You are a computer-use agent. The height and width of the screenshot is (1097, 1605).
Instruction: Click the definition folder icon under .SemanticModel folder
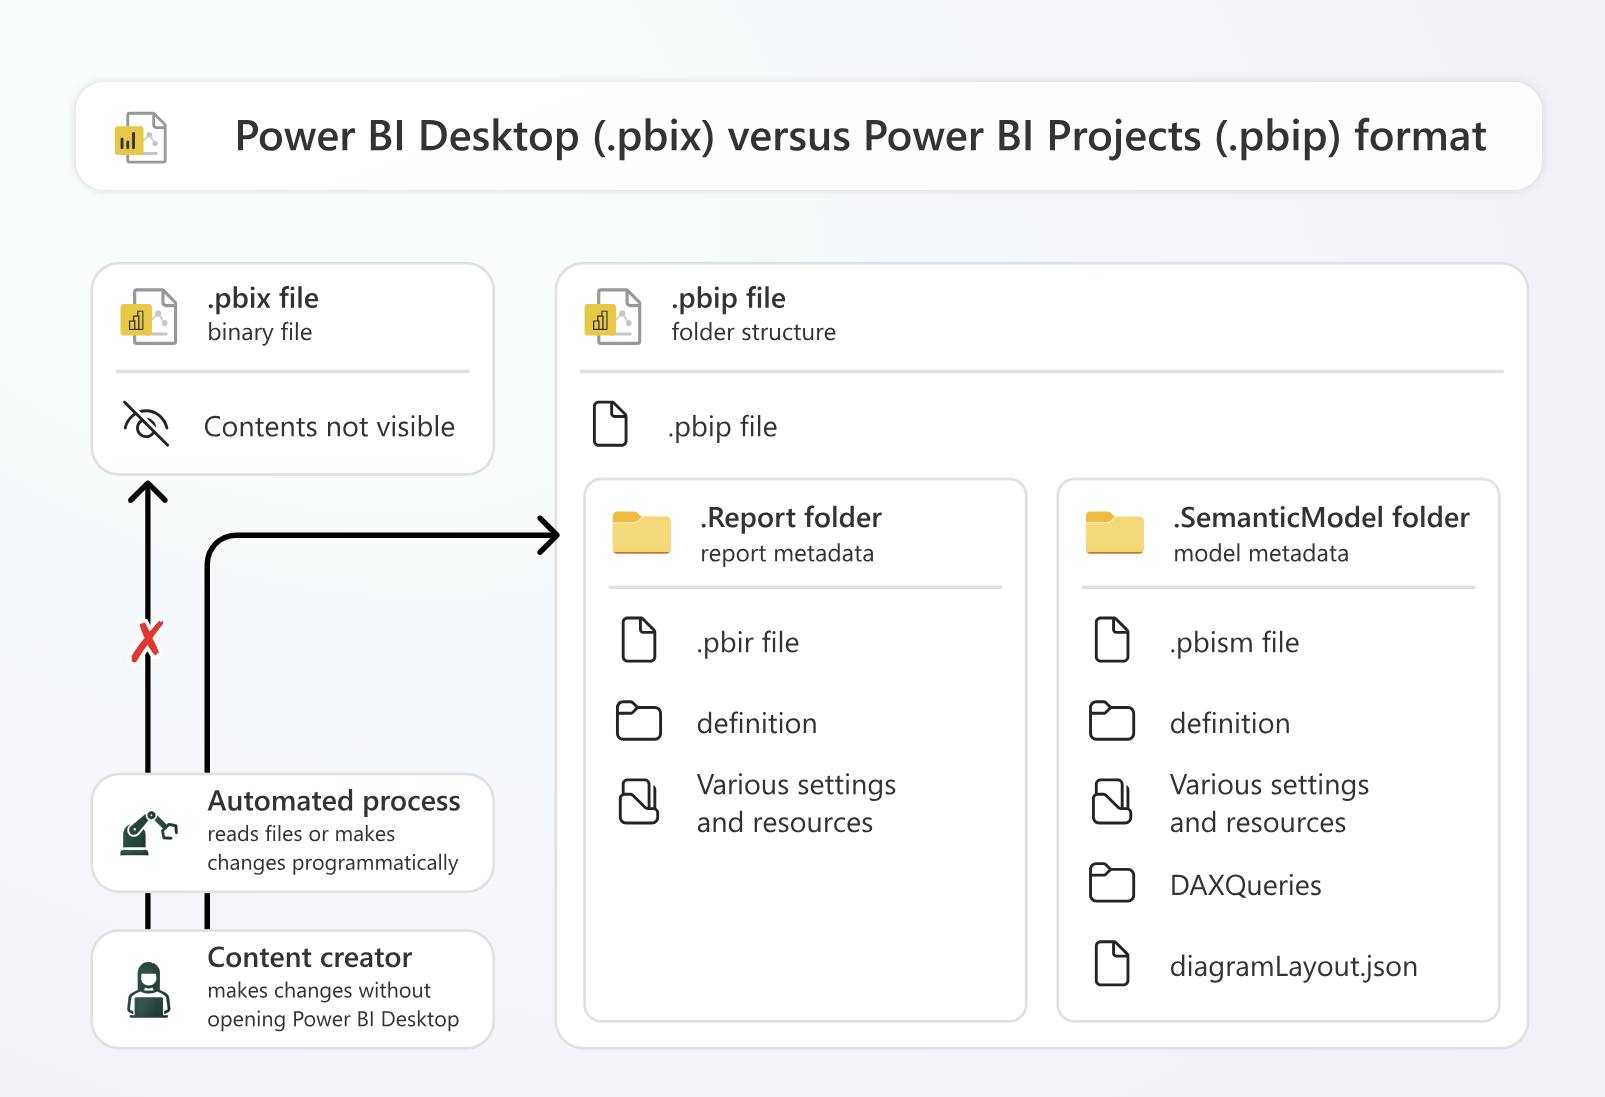click(1112, 721)
